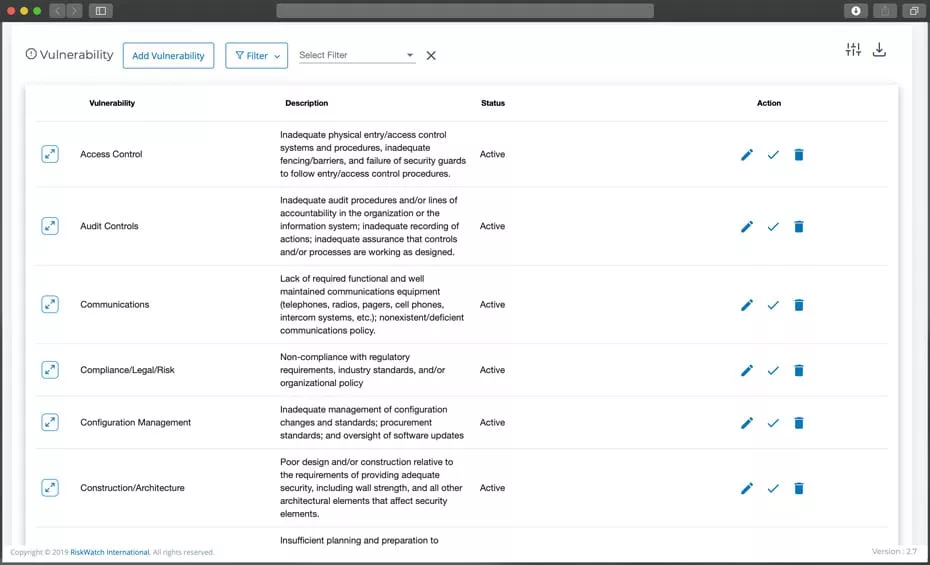The height and width of the screenshot is (565, 930).
Task: Click the checkmark for Compliance/Legal/Risk
Action: pyautogui.click(x=773, y=371)
